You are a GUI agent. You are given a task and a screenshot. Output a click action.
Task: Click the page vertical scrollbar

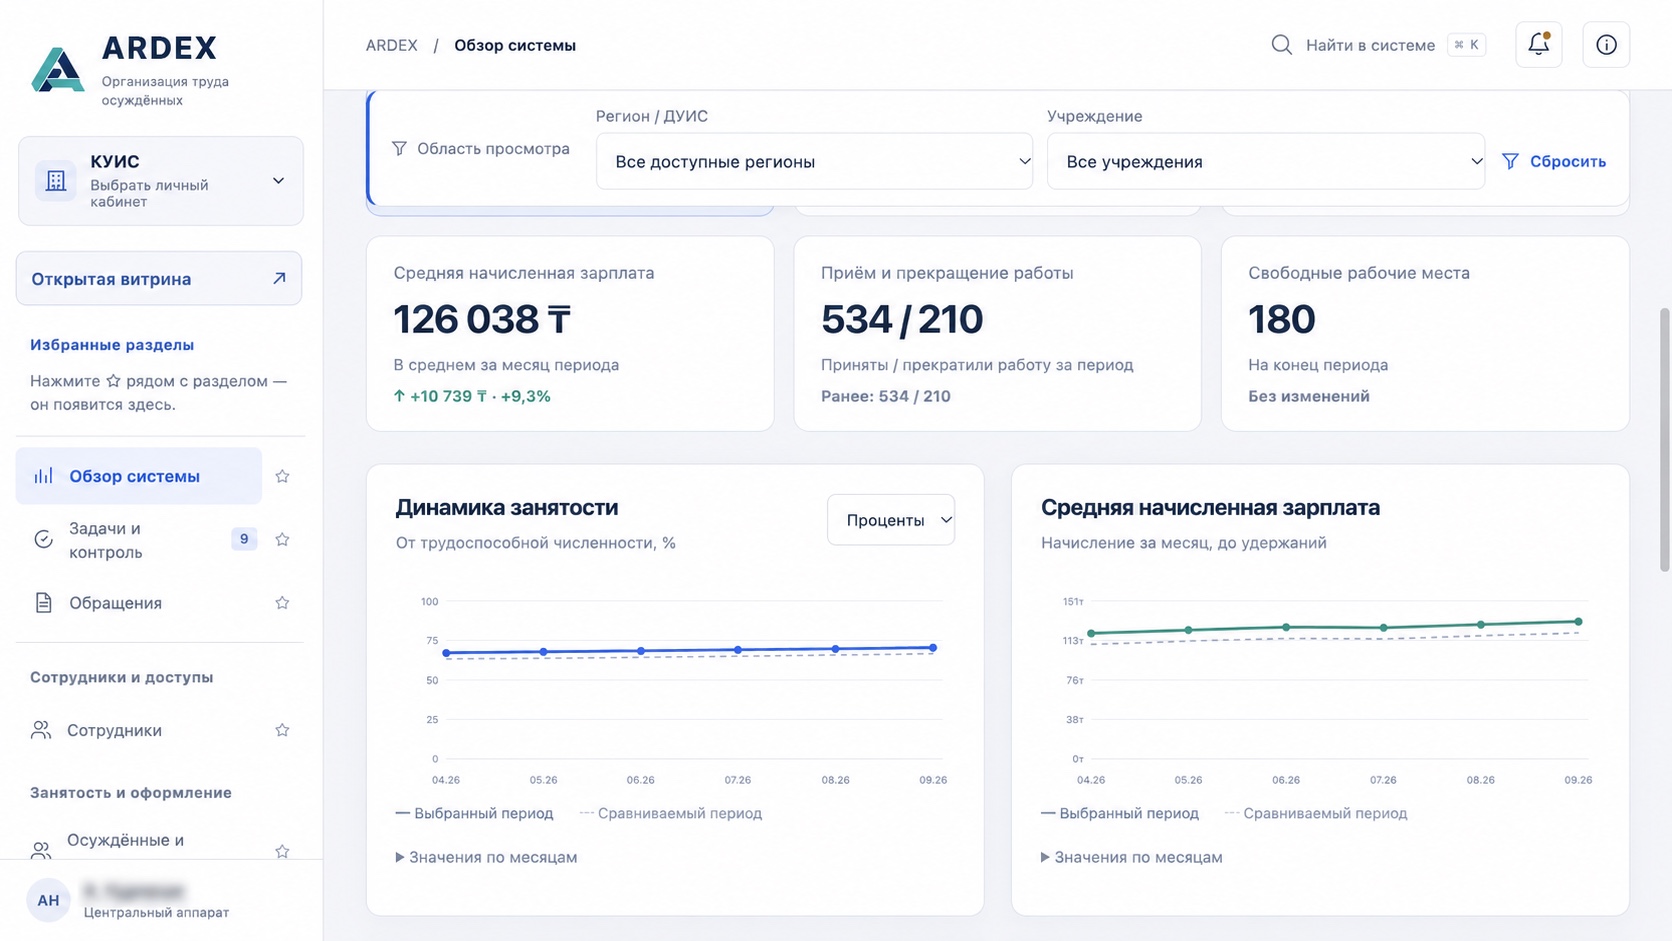coord(1664,440)
